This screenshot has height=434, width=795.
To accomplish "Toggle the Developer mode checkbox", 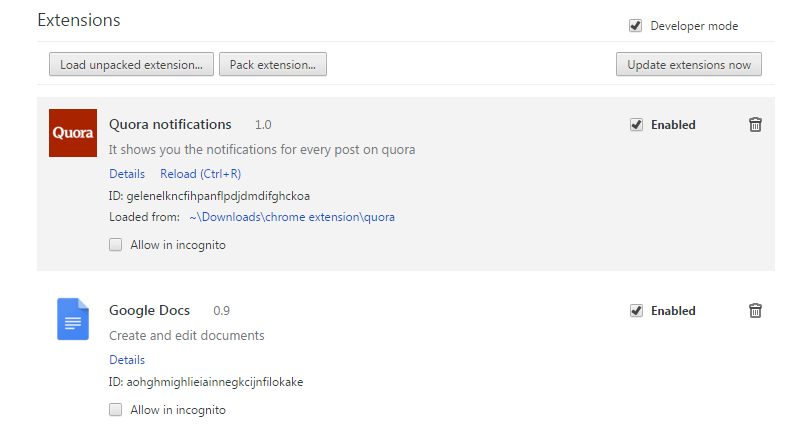I will coord(635,26).
